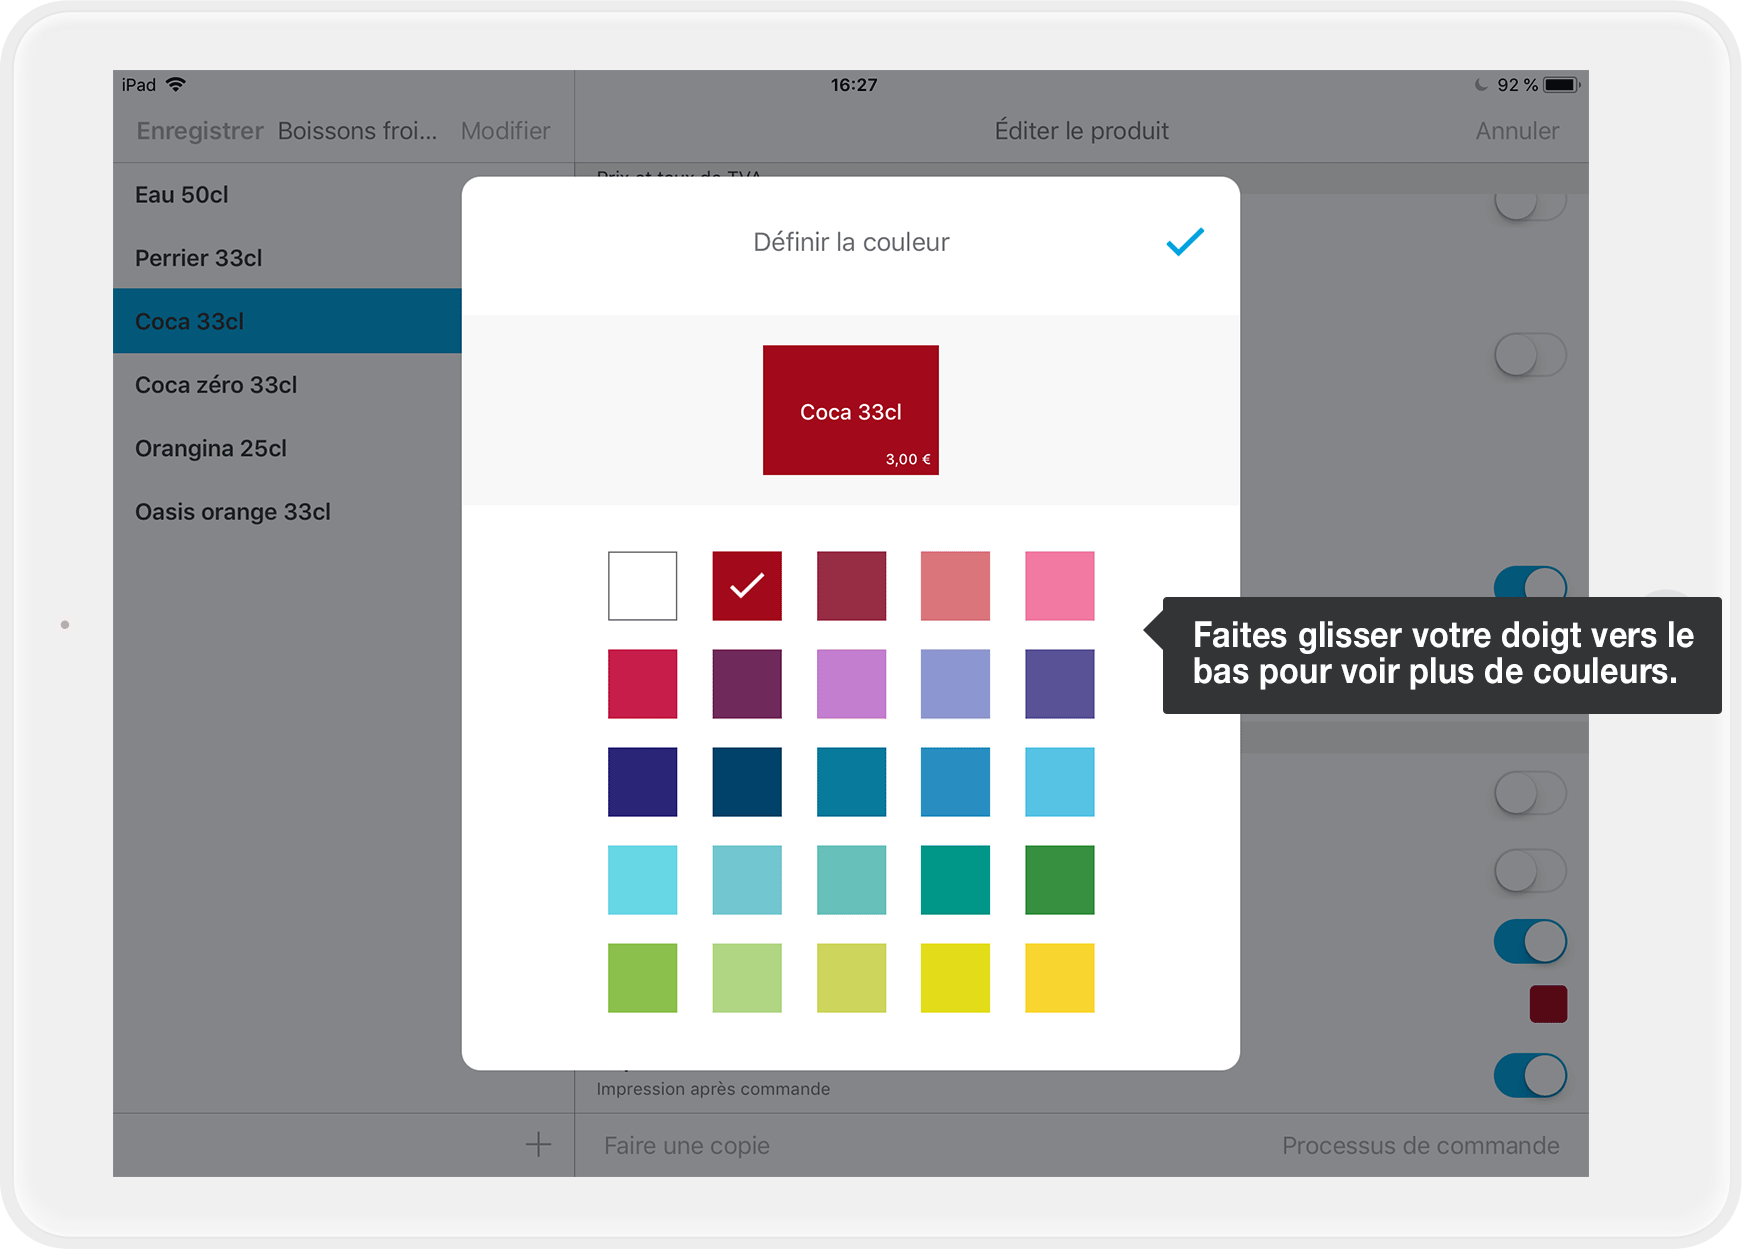Tap the Wi-Fi status icon
Screen dimensions: 1742x1249
(x=176, y=84)
